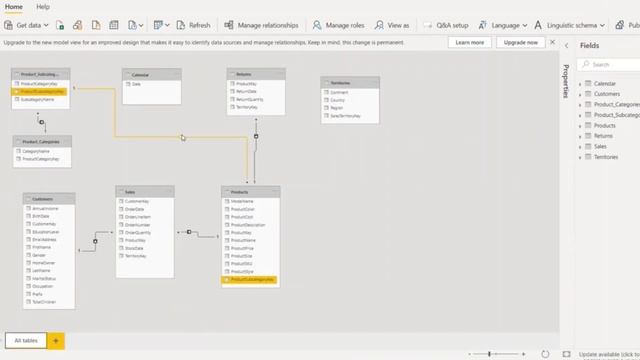Click the SQL Server source icon
This screenshot has width=640, height=360.
(96, 25)
